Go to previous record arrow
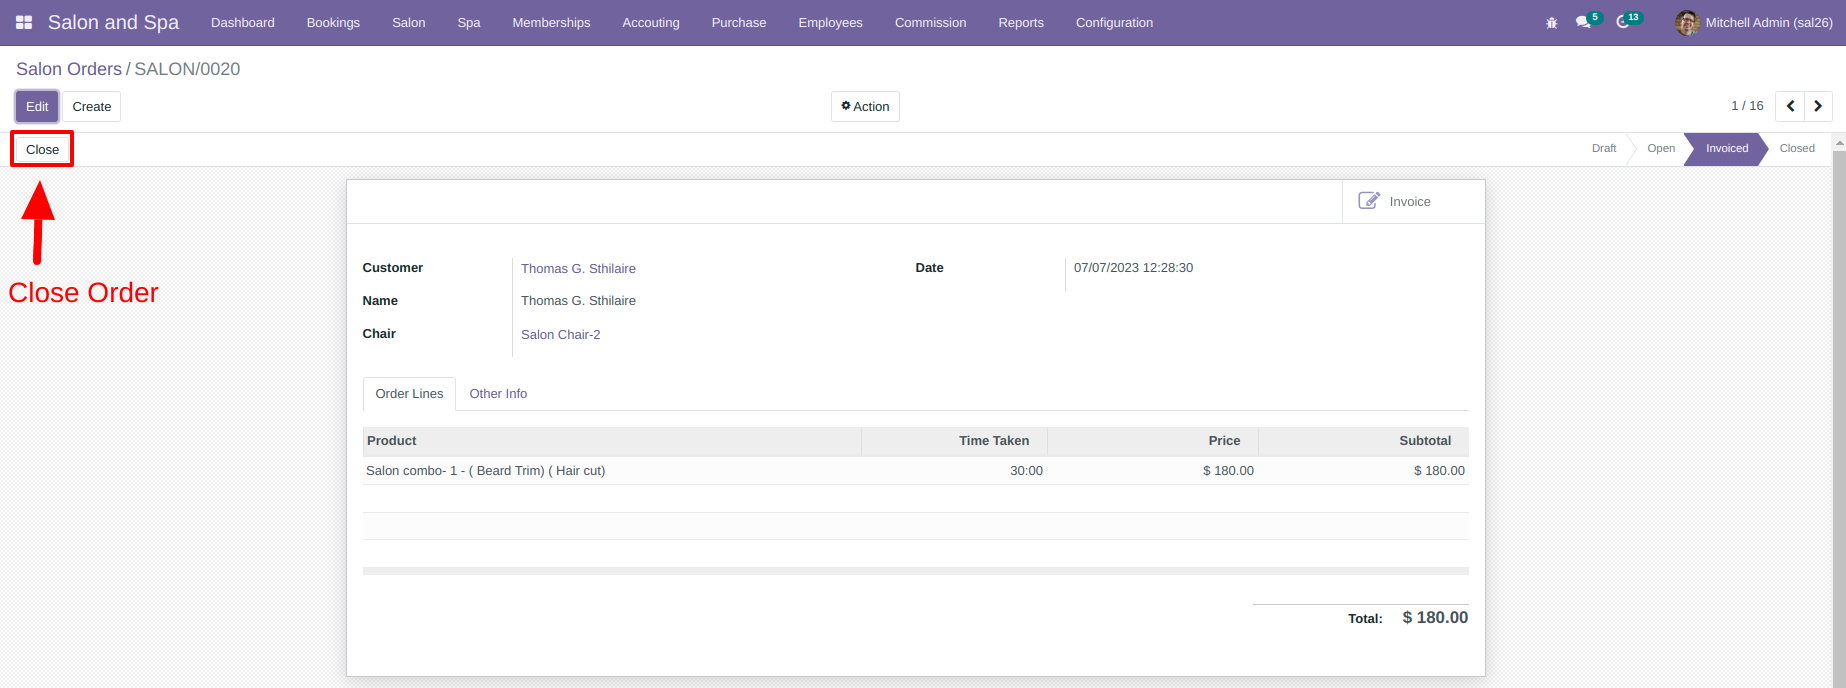The width and height of the screenshot is (1846, 688). coord(1790,106)
